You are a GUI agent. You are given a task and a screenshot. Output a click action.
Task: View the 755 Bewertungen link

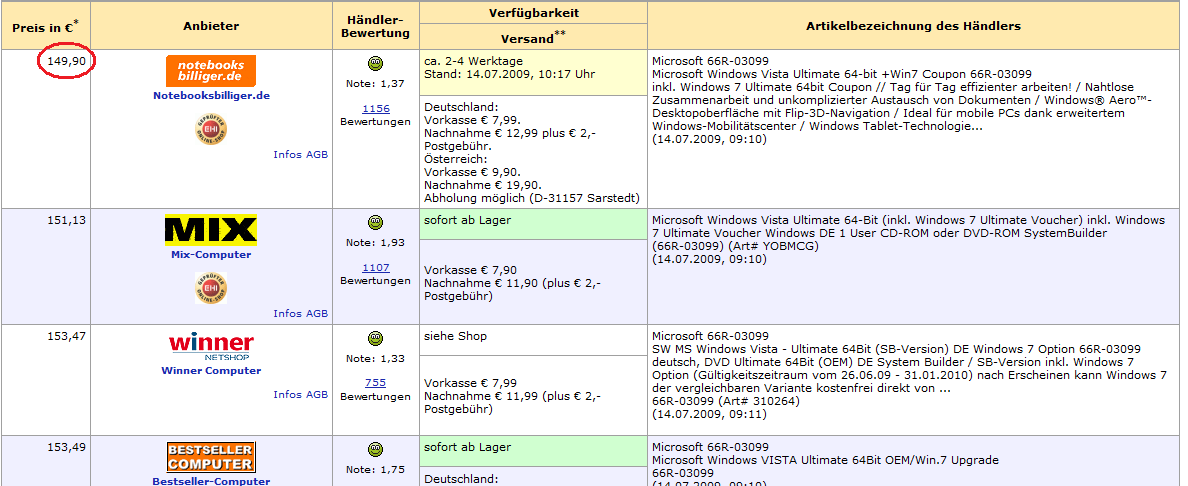click(x=376, y=383)
